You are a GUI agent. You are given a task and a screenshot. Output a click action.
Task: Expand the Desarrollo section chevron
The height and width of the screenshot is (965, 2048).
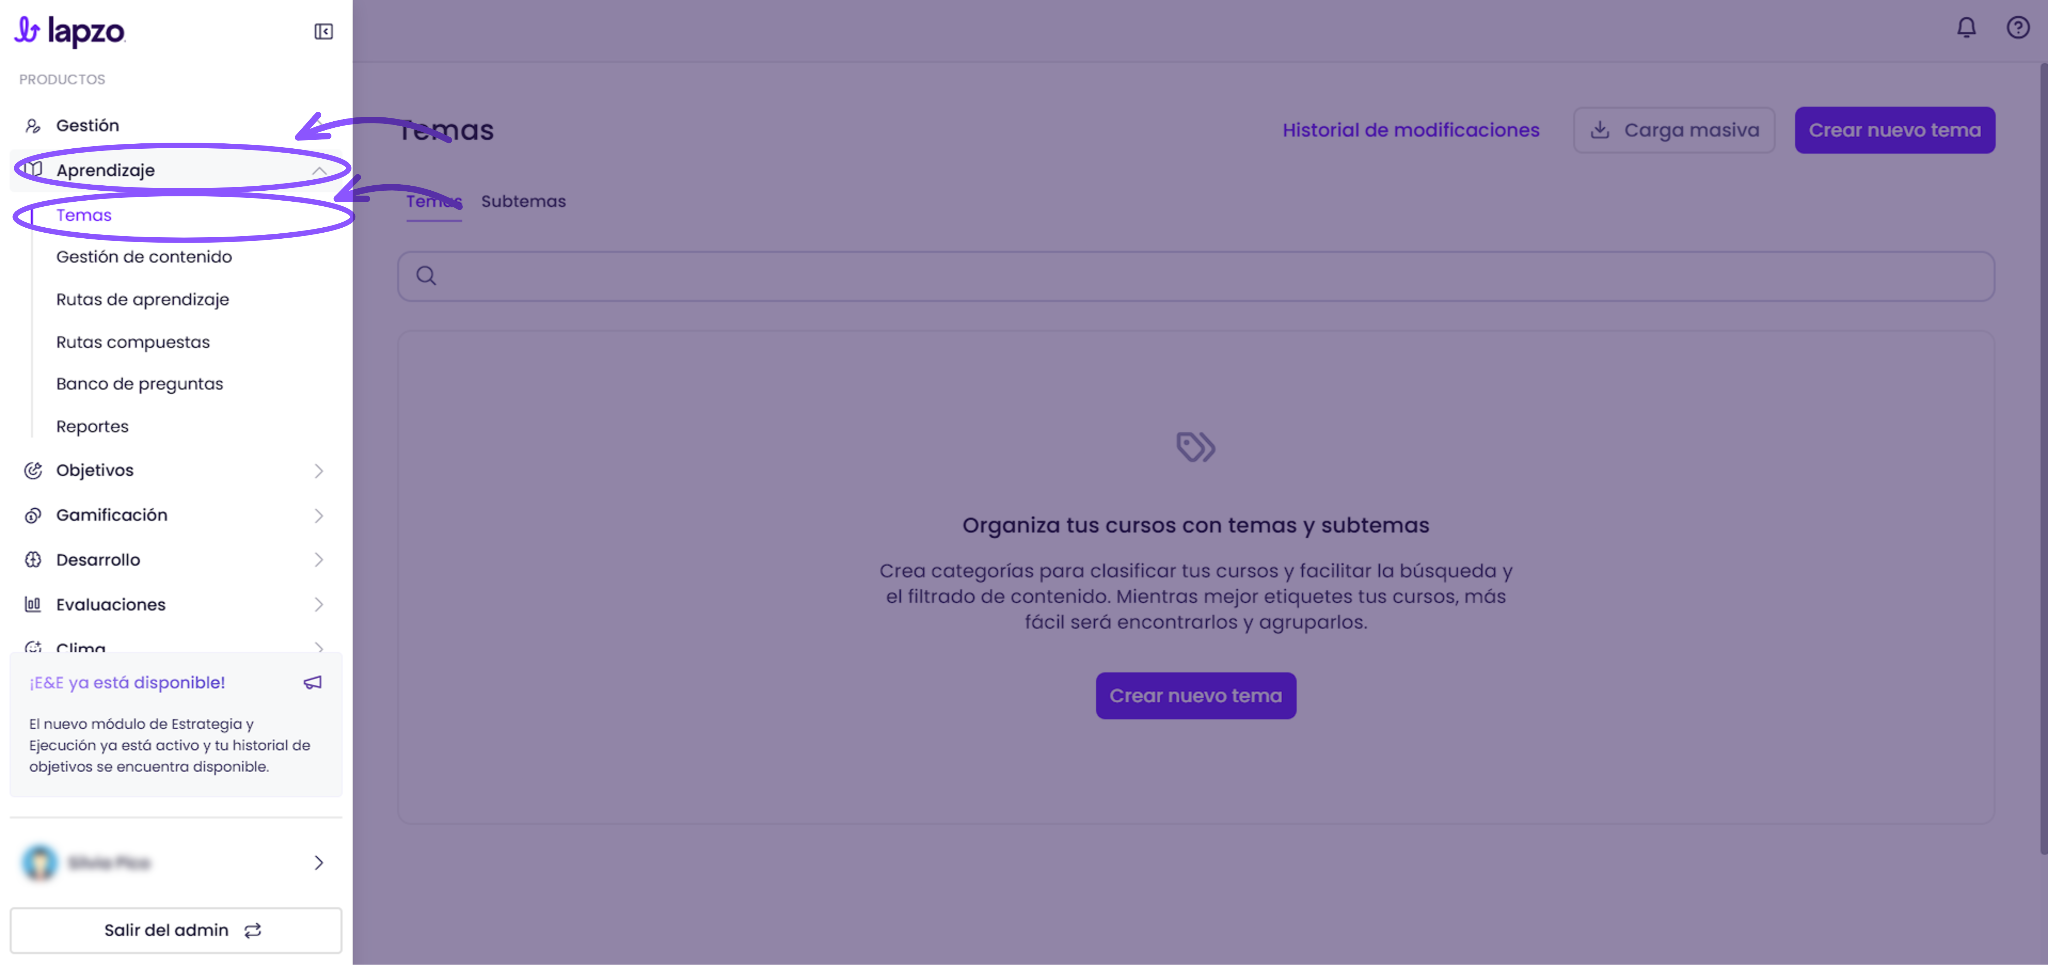pyautogui.click(x=319, y=560)
